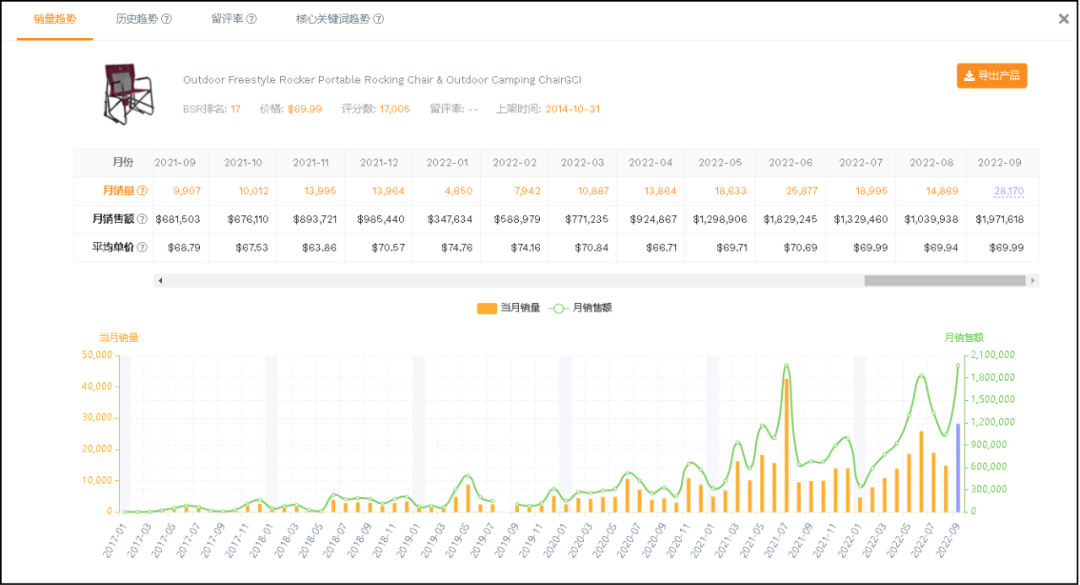This screenshot has height=585, width=1080.
Task: Open the Outdoor Freestyle Rocker product title
Action: [x=382, y=80]
